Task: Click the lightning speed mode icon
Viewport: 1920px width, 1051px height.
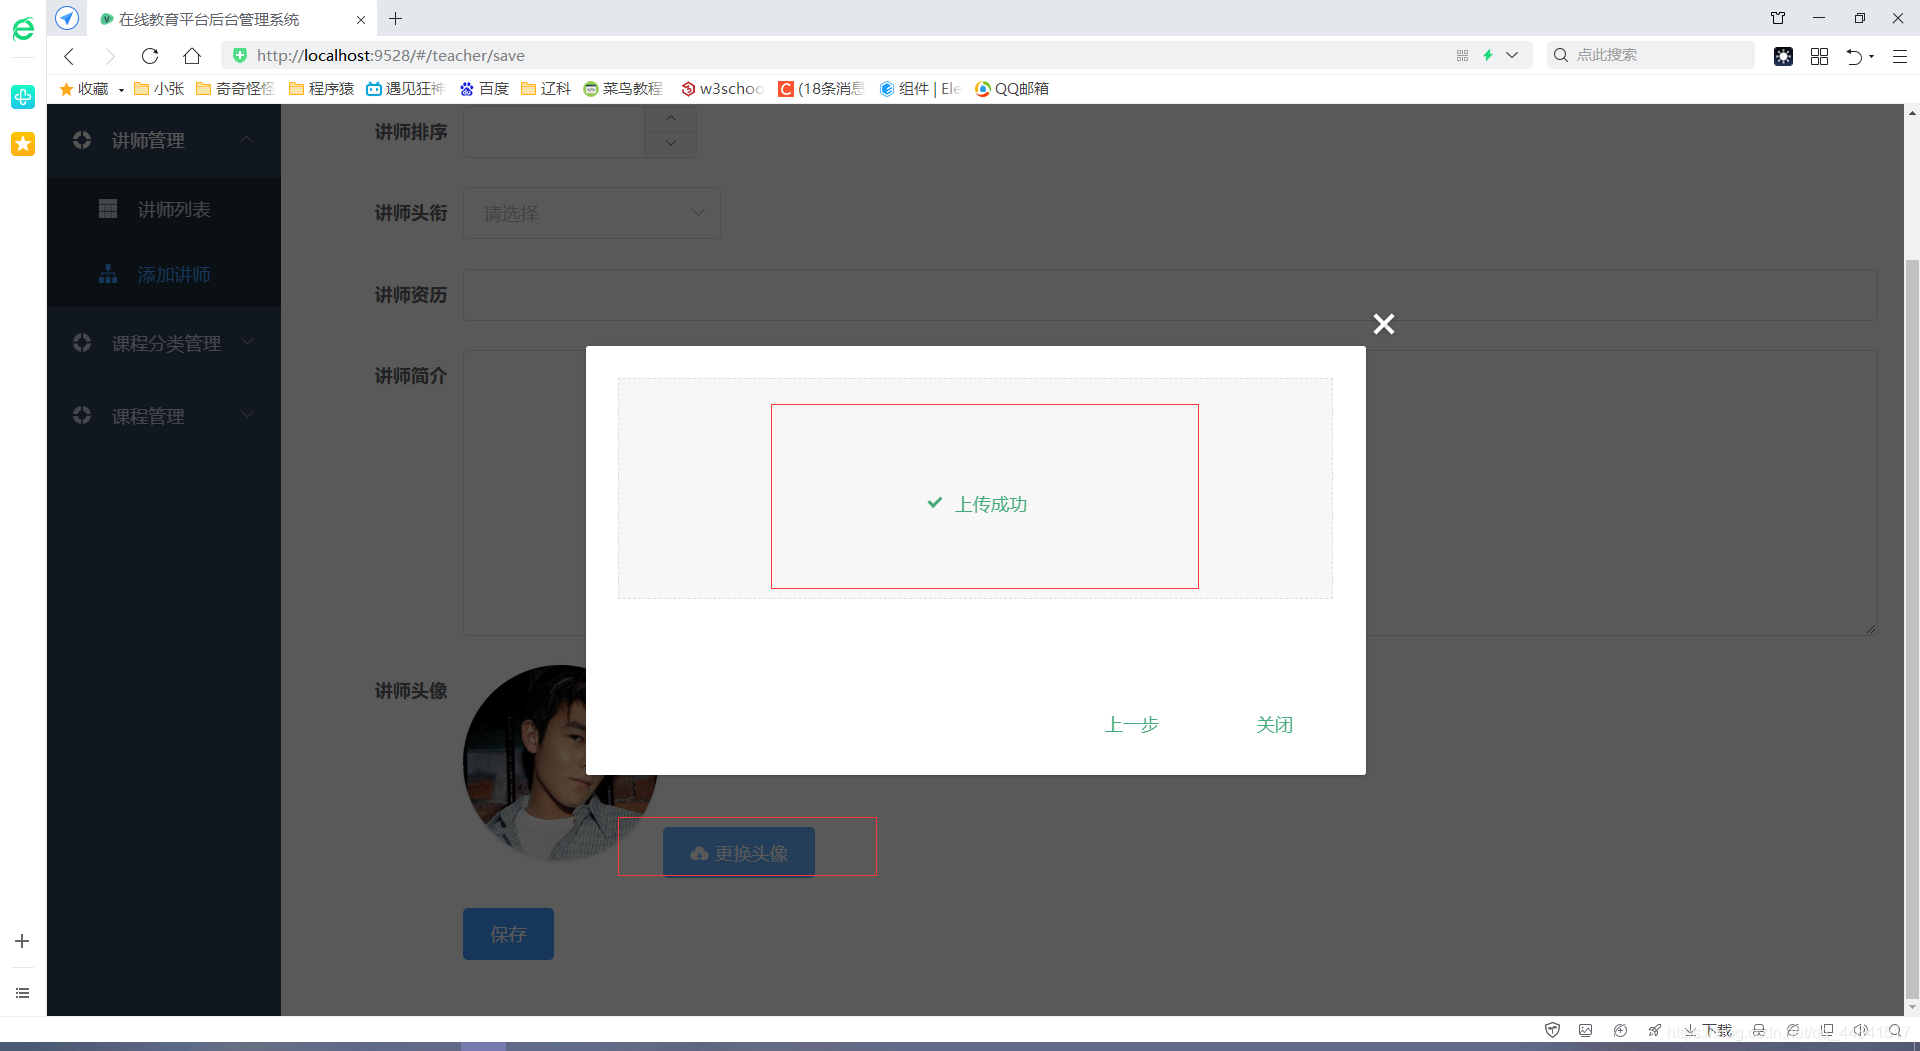Action: click(x=1488, y=56)
